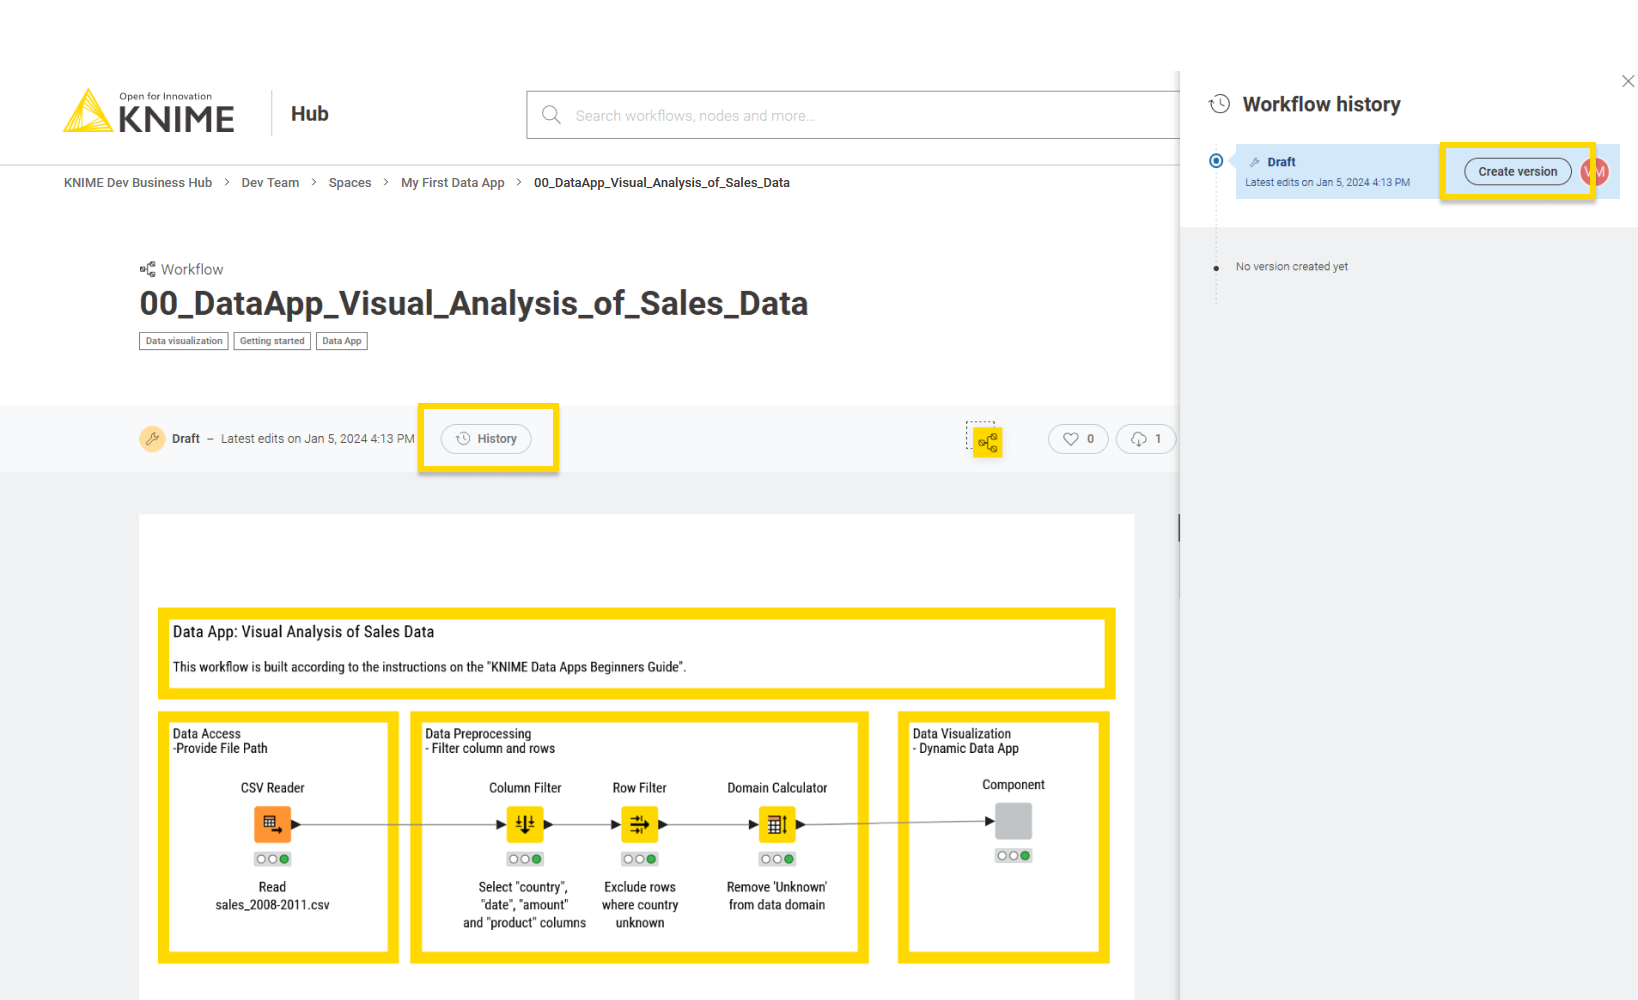Like the workflow with heart button
This screenshot has width=1638, height=1000.
coord(1078,439)
